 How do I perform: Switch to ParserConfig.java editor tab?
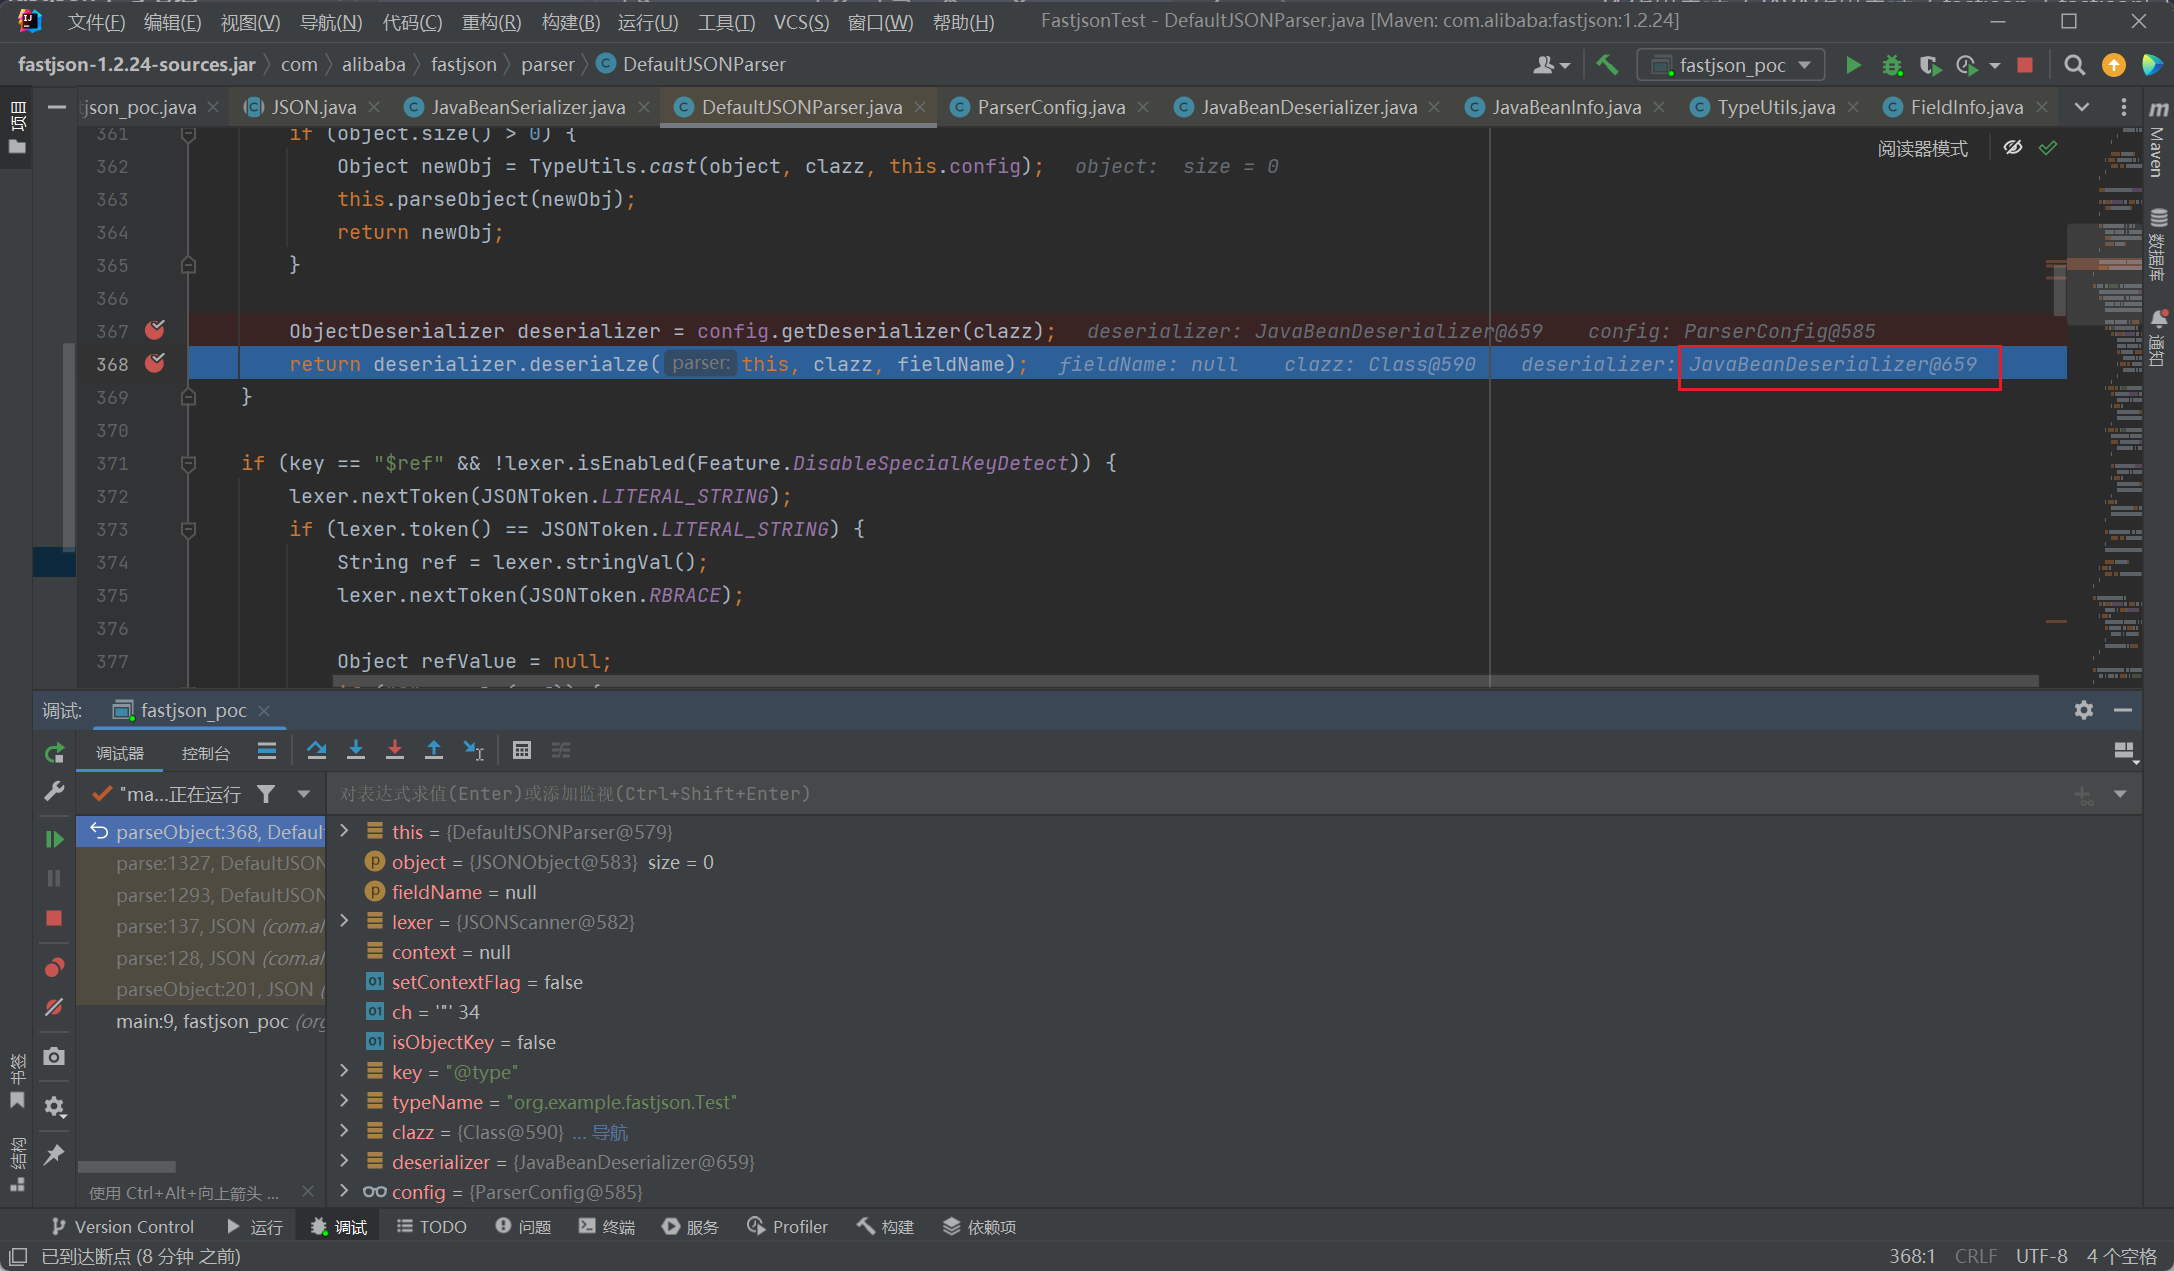[1050, 107]
